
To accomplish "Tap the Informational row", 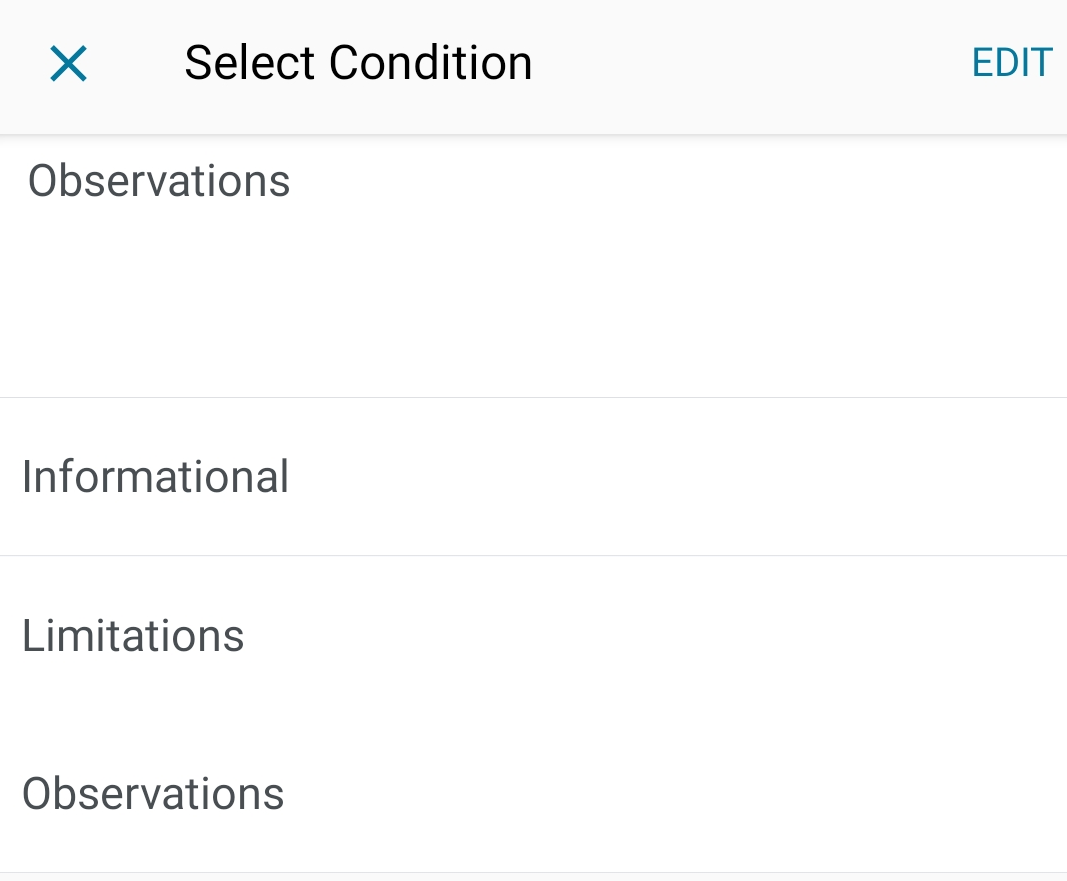I will click(x=533, y=477).
